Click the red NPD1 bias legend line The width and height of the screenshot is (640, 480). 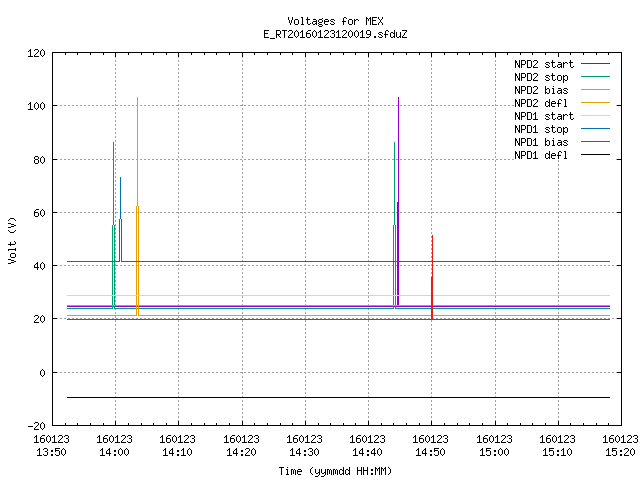point(595,142)
